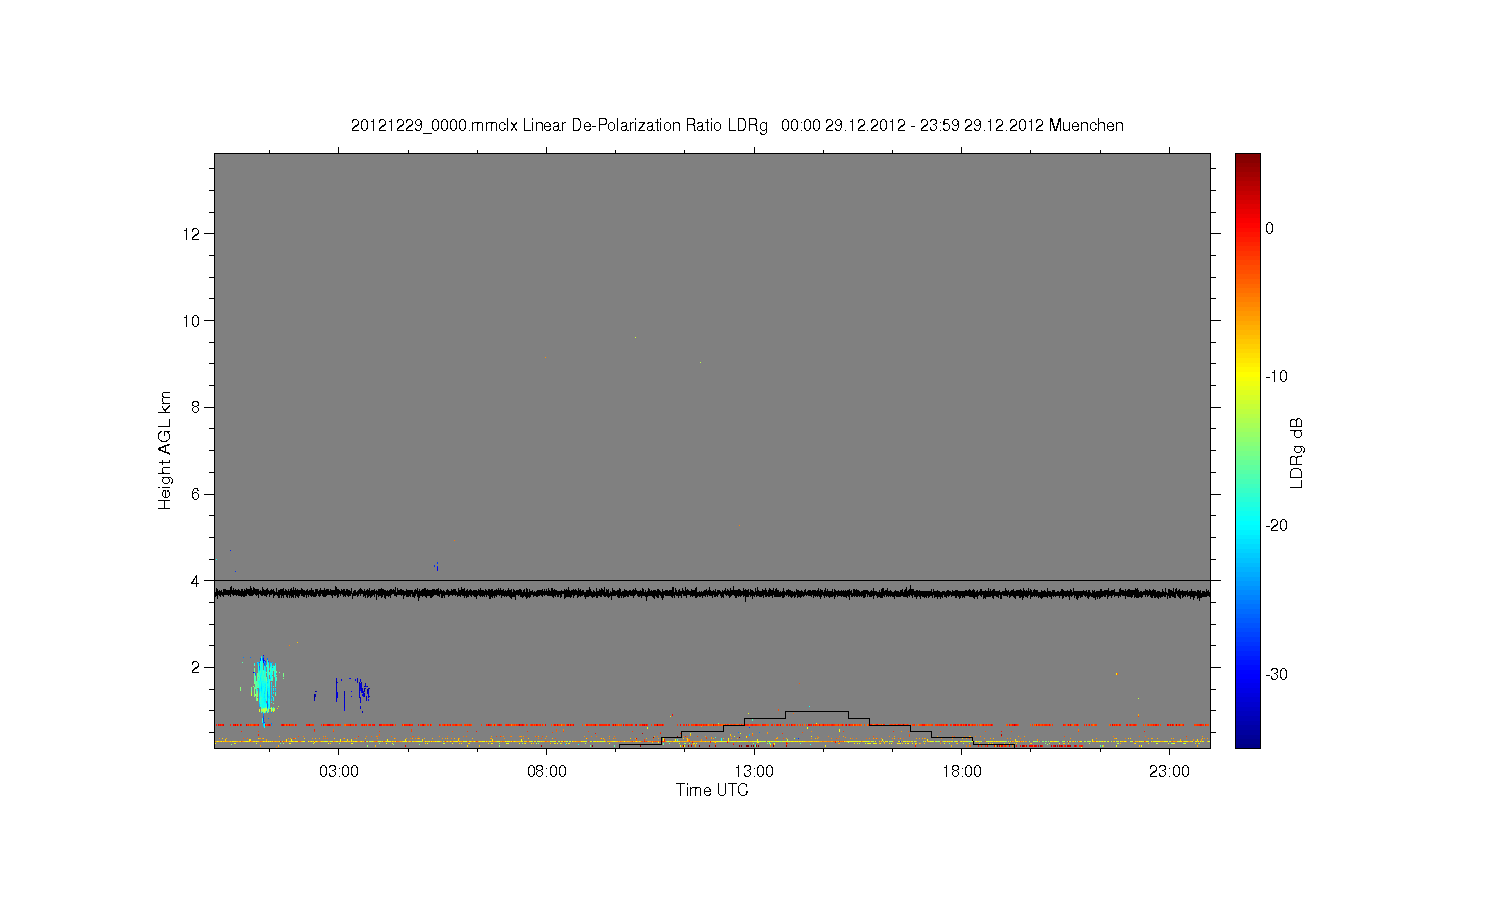Click the colorbar value 0
This screenshot has width=1500, height=900.
(x=1270, y=228)
